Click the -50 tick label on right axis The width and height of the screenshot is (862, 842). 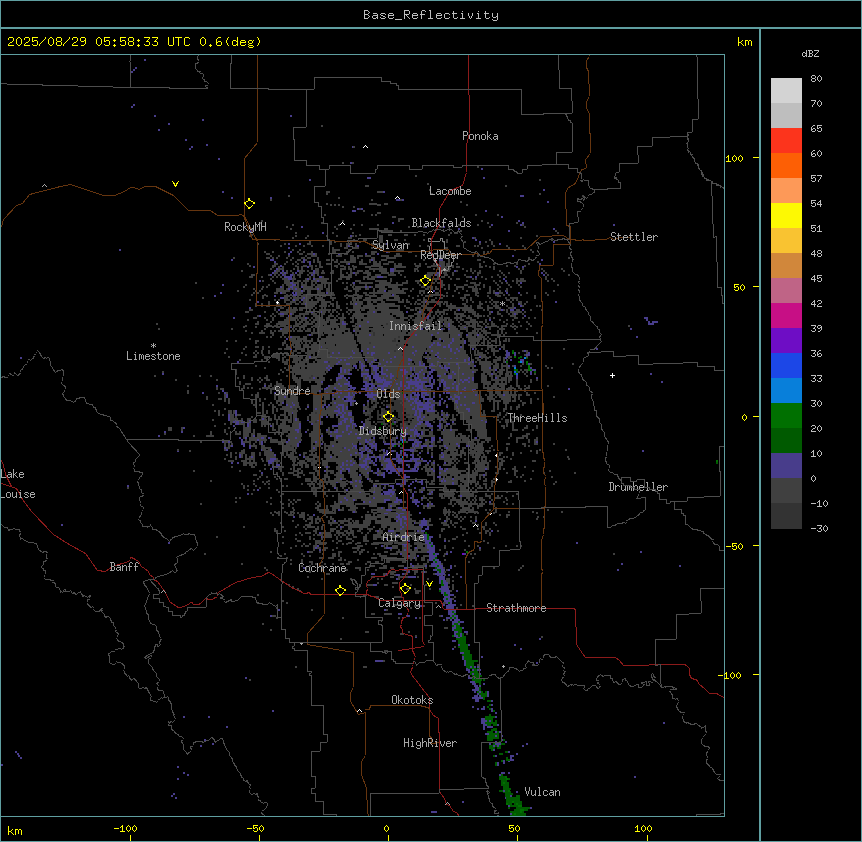pyautogui.click(x=734, y=546)
